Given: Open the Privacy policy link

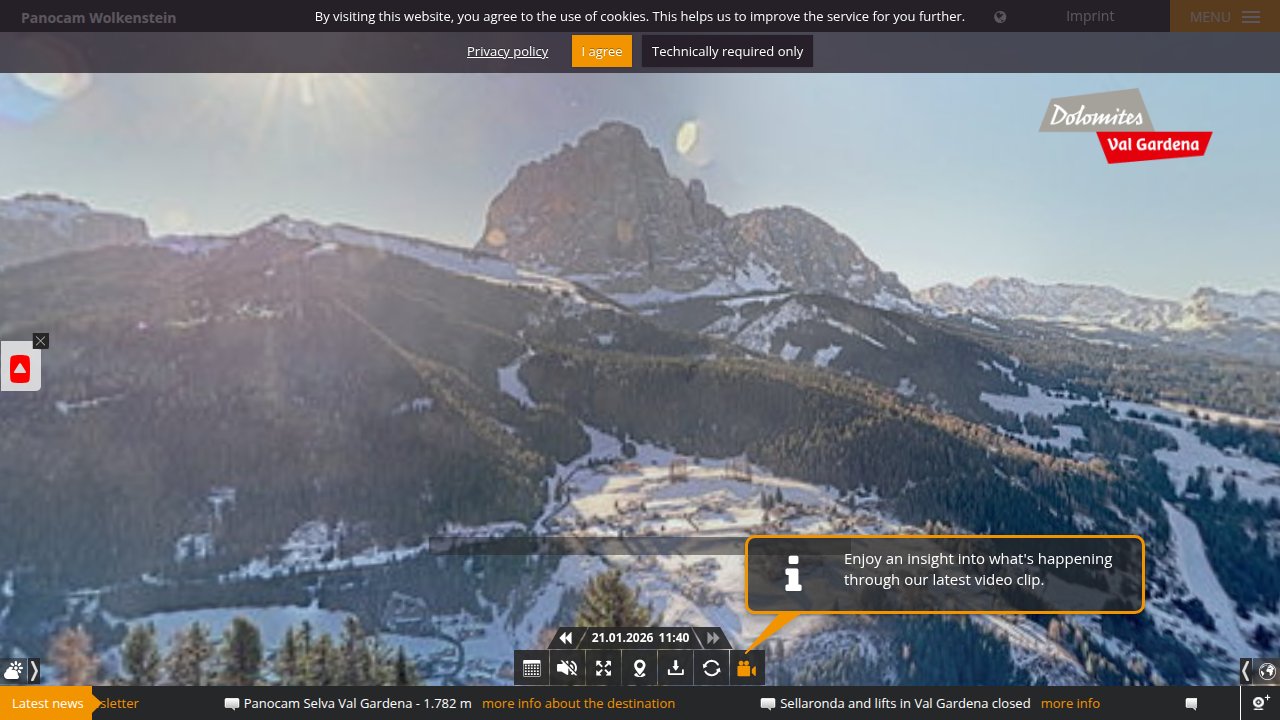Looking at the screenshot, I should coord(507,51).
